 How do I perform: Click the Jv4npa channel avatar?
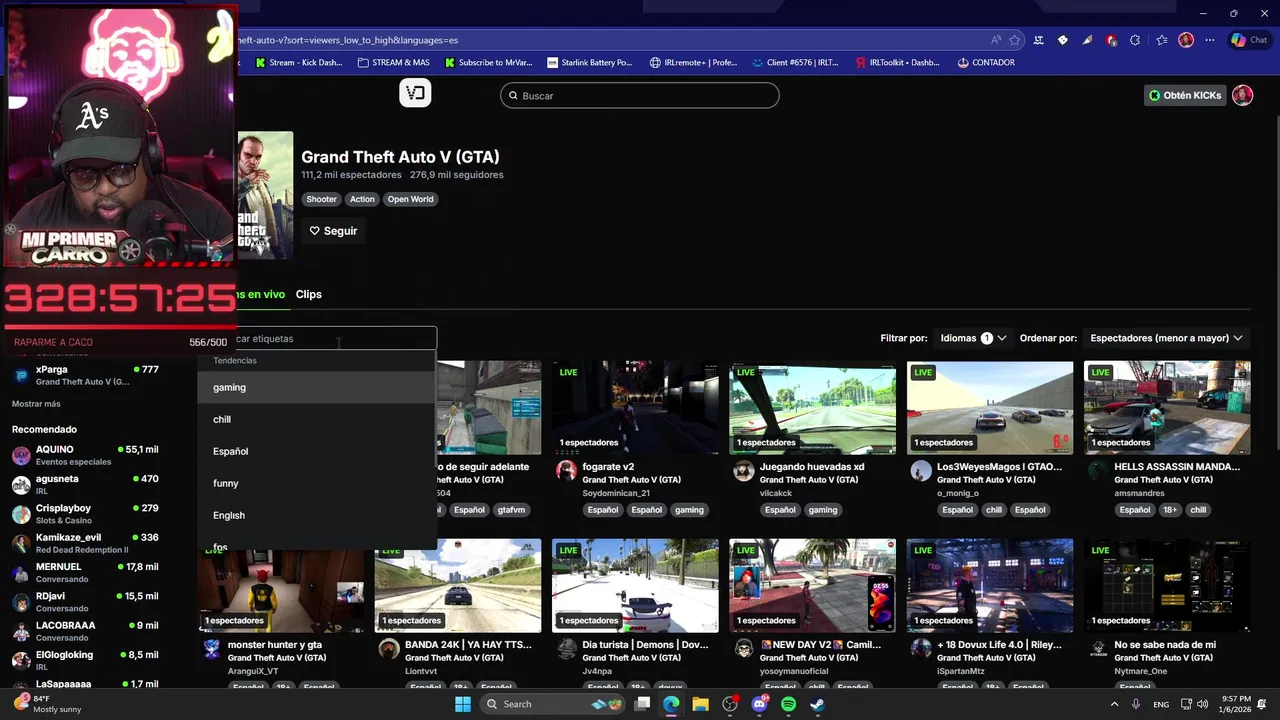566,649
